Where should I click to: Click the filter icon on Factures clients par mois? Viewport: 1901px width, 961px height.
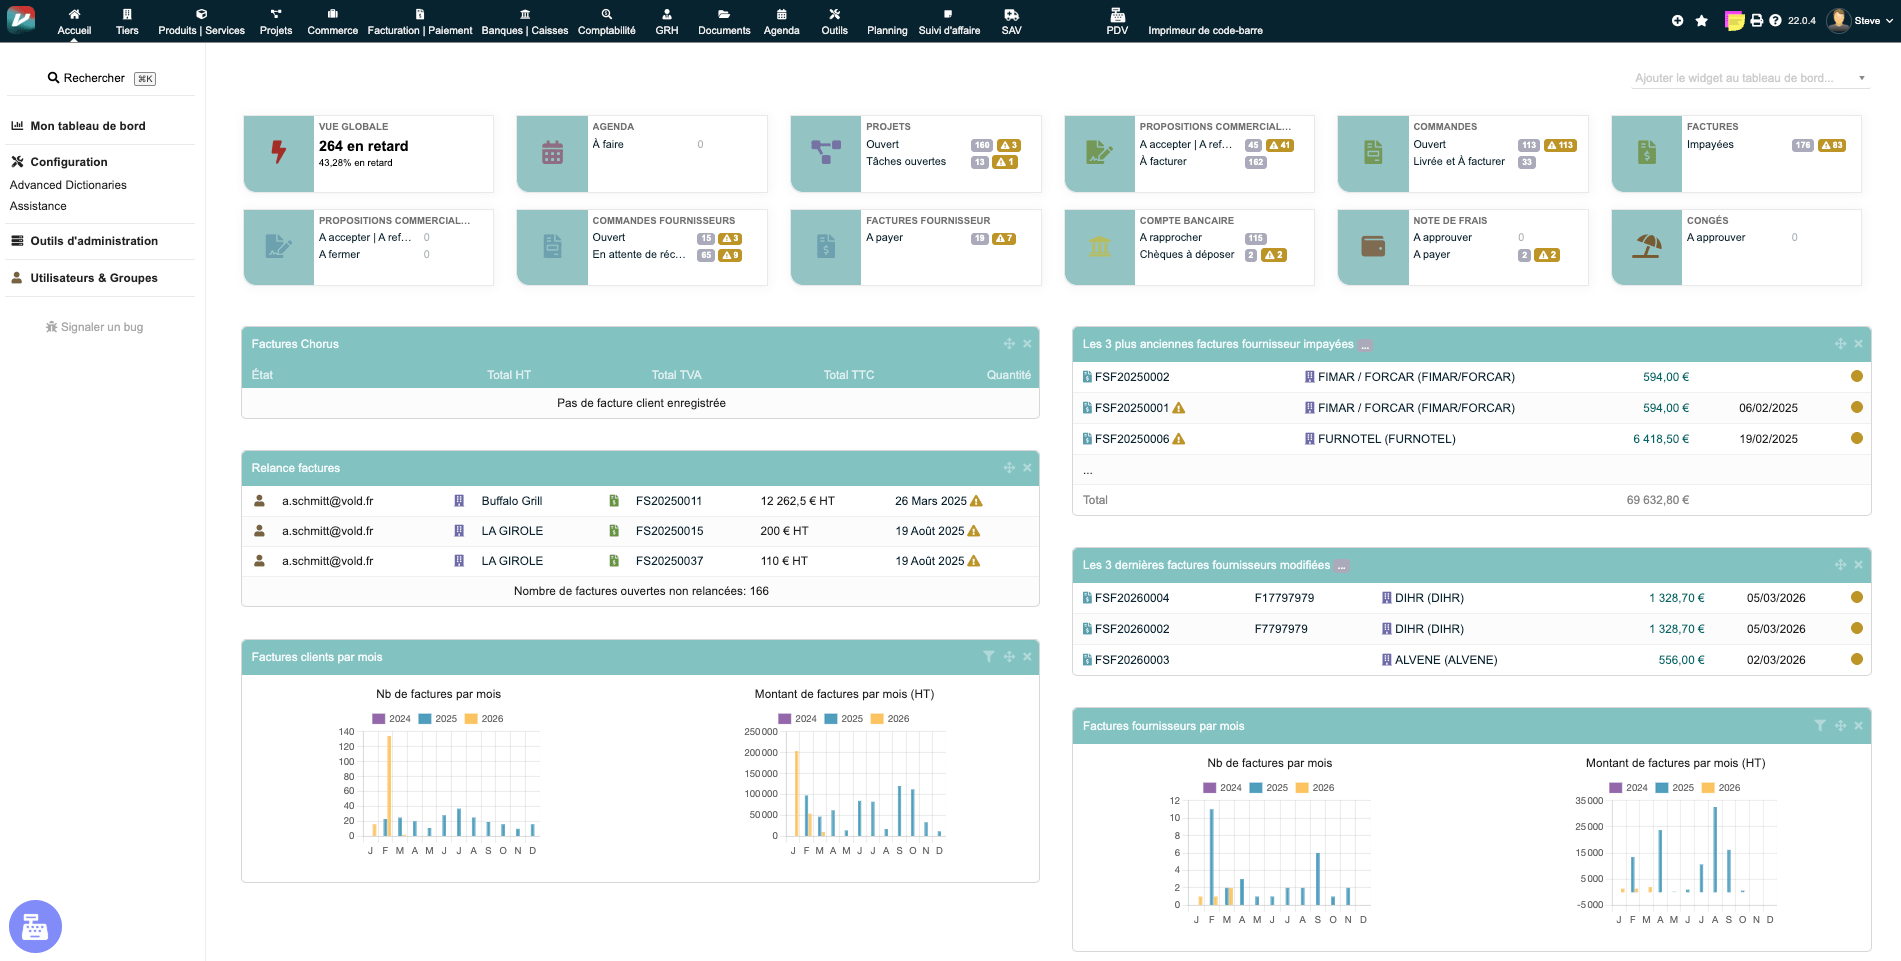(x=988, y=657)
